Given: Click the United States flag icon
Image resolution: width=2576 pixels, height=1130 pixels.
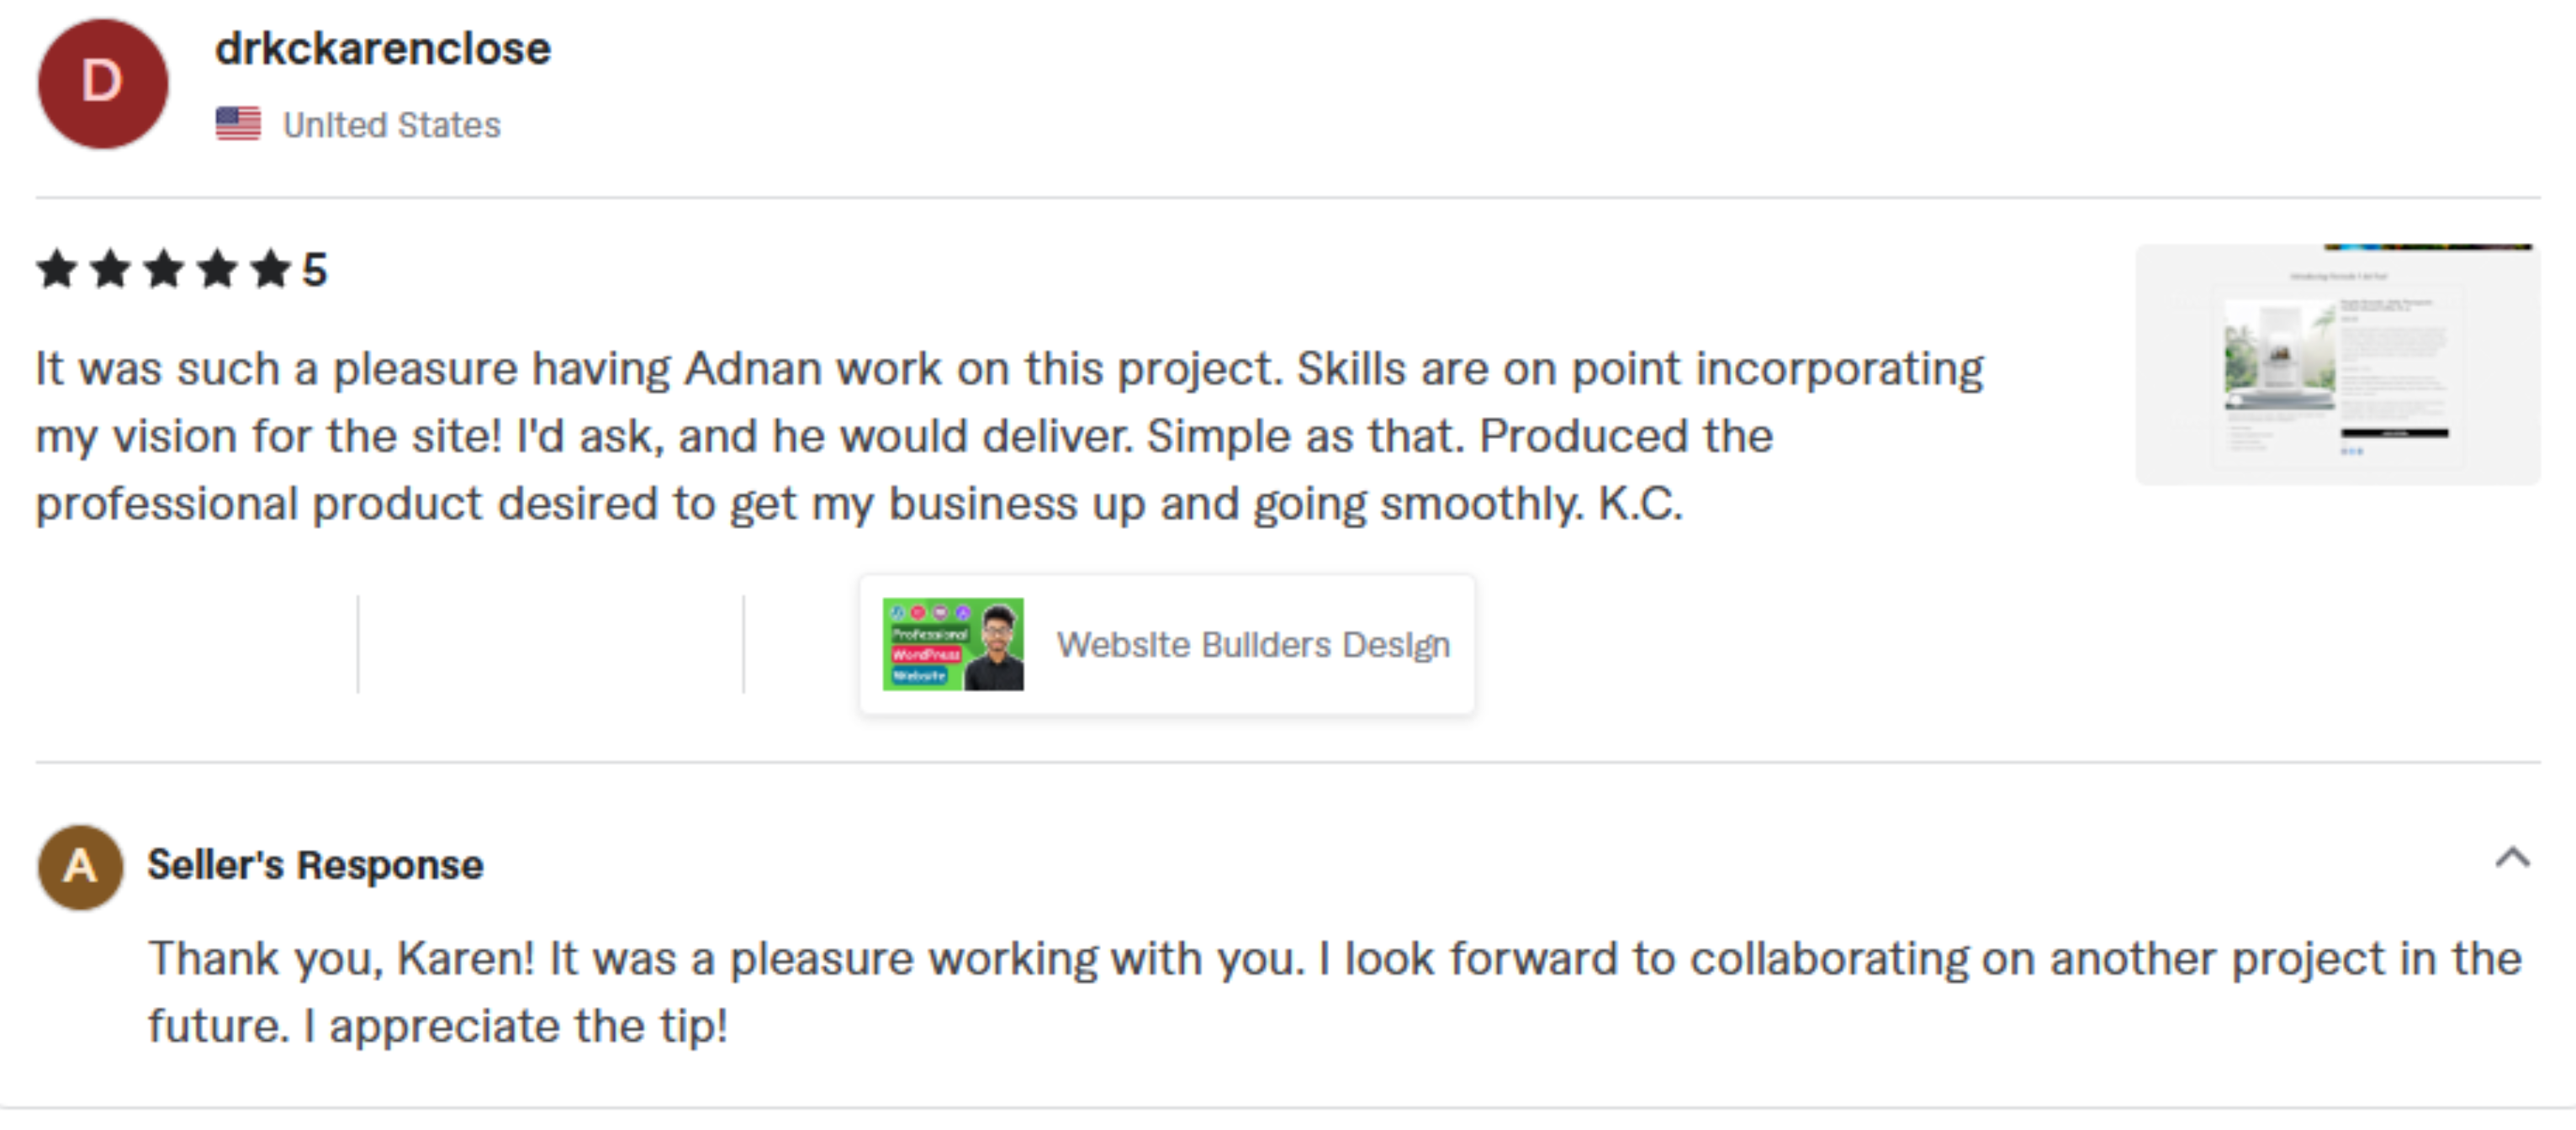Looking at the screenshot, I should (238, 124).
